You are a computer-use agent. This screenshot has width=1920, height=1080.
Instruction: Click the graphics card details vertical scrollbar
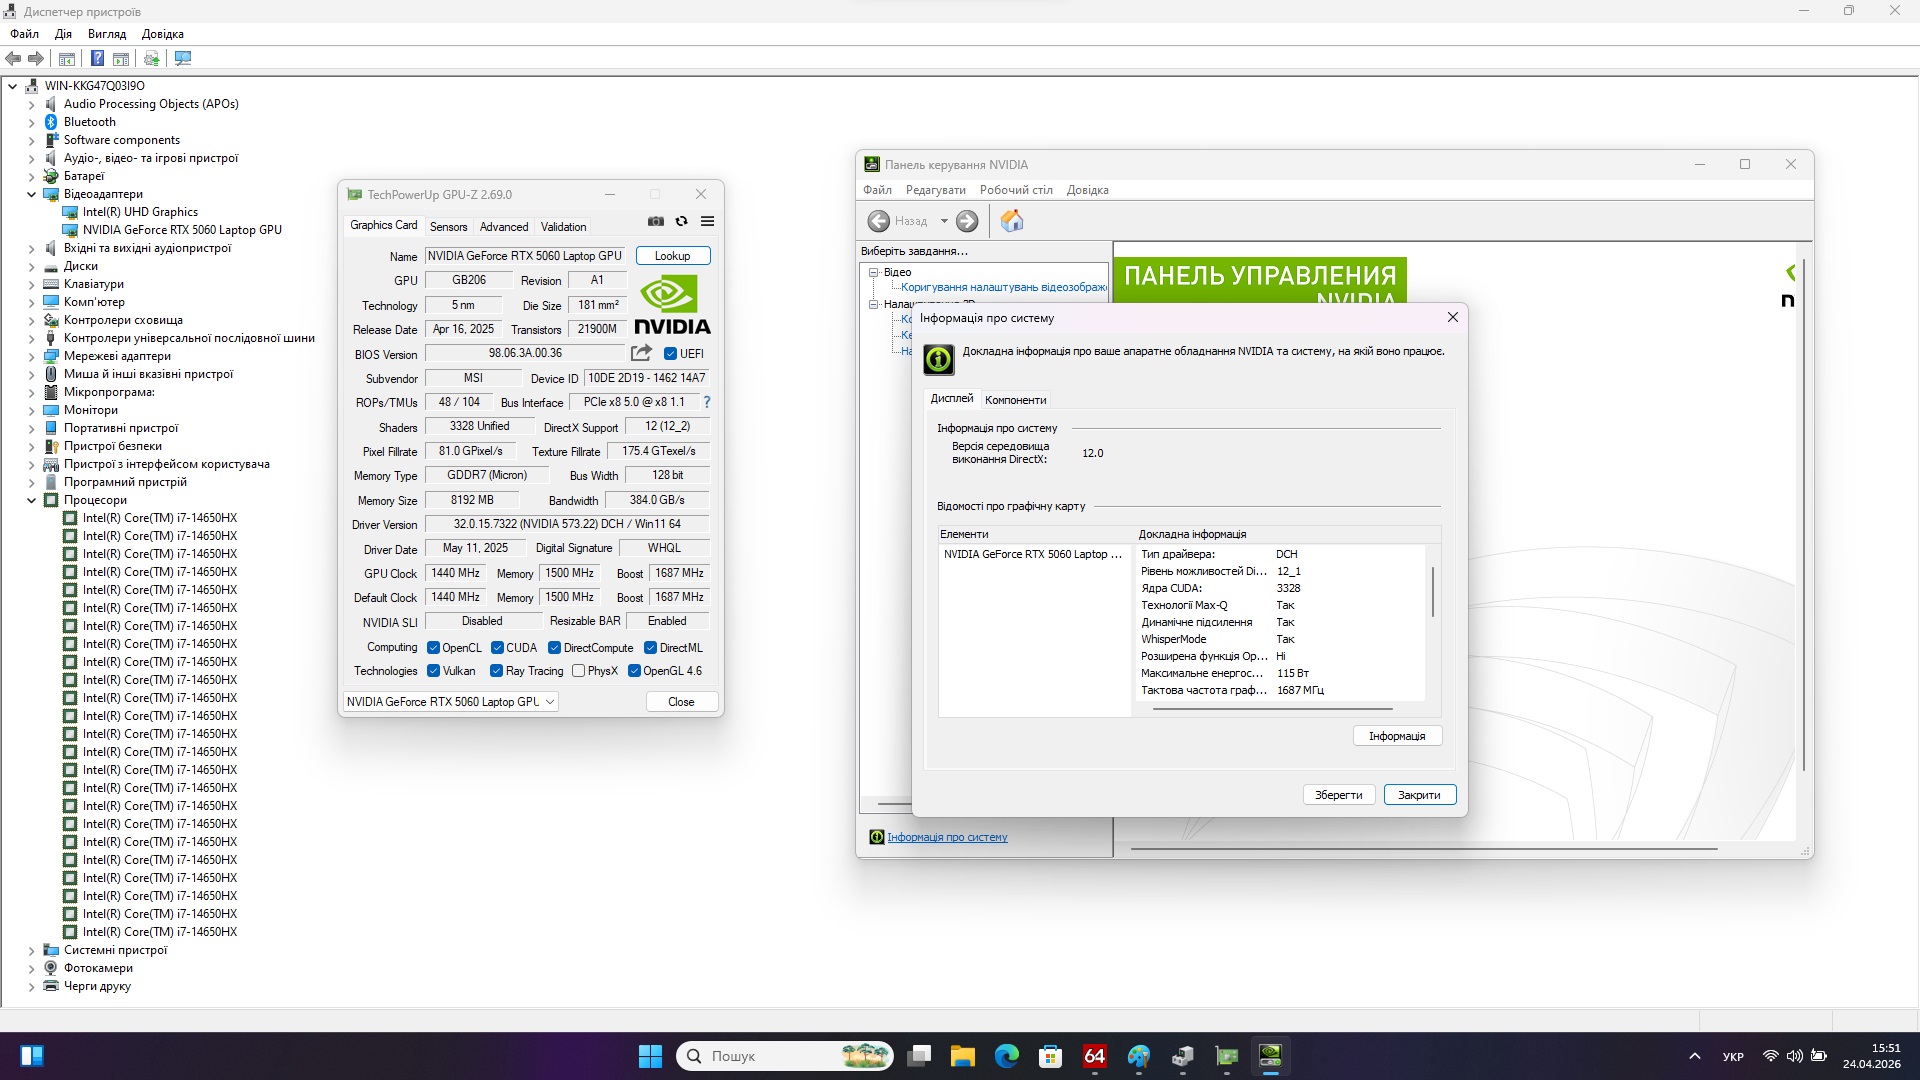[1433, 592]
